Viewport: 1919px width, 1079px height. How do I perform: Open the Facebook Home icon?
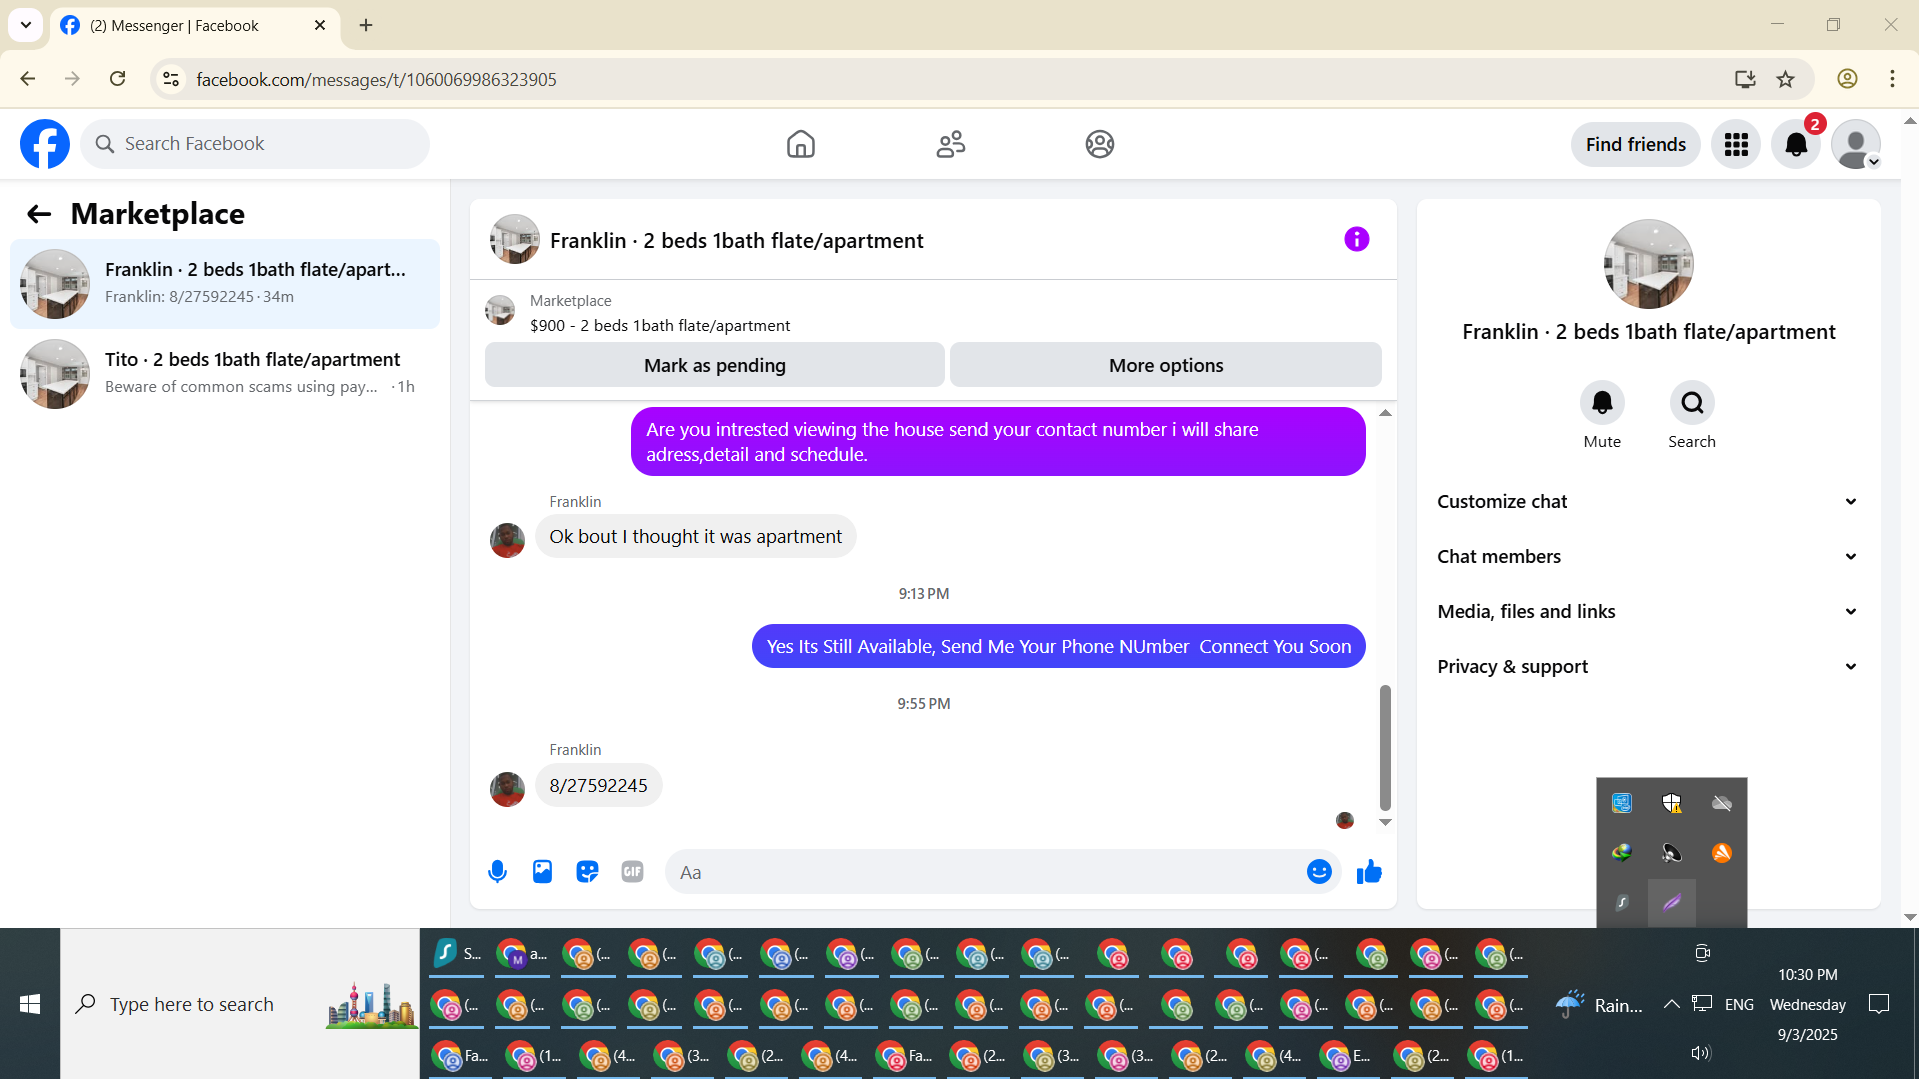(800, 144)
